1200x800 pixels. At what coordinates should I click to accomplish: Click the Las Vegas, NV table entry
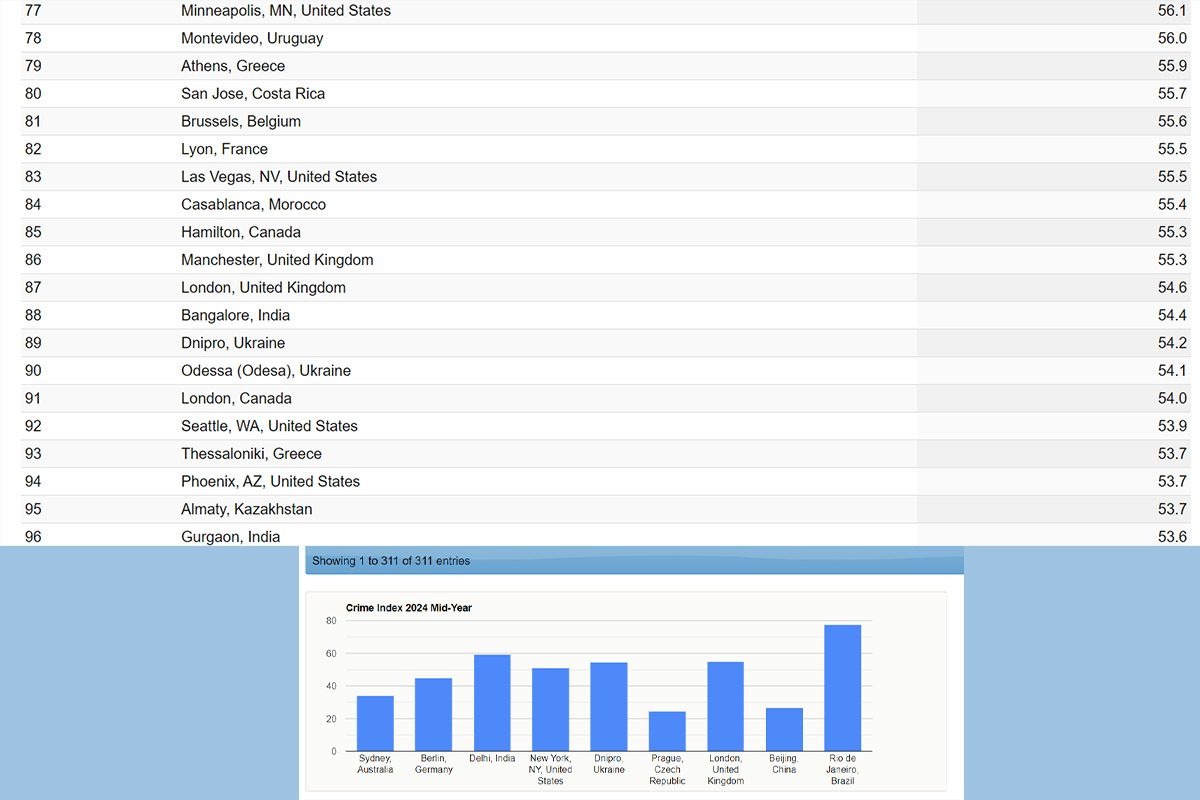pos(279,177)
